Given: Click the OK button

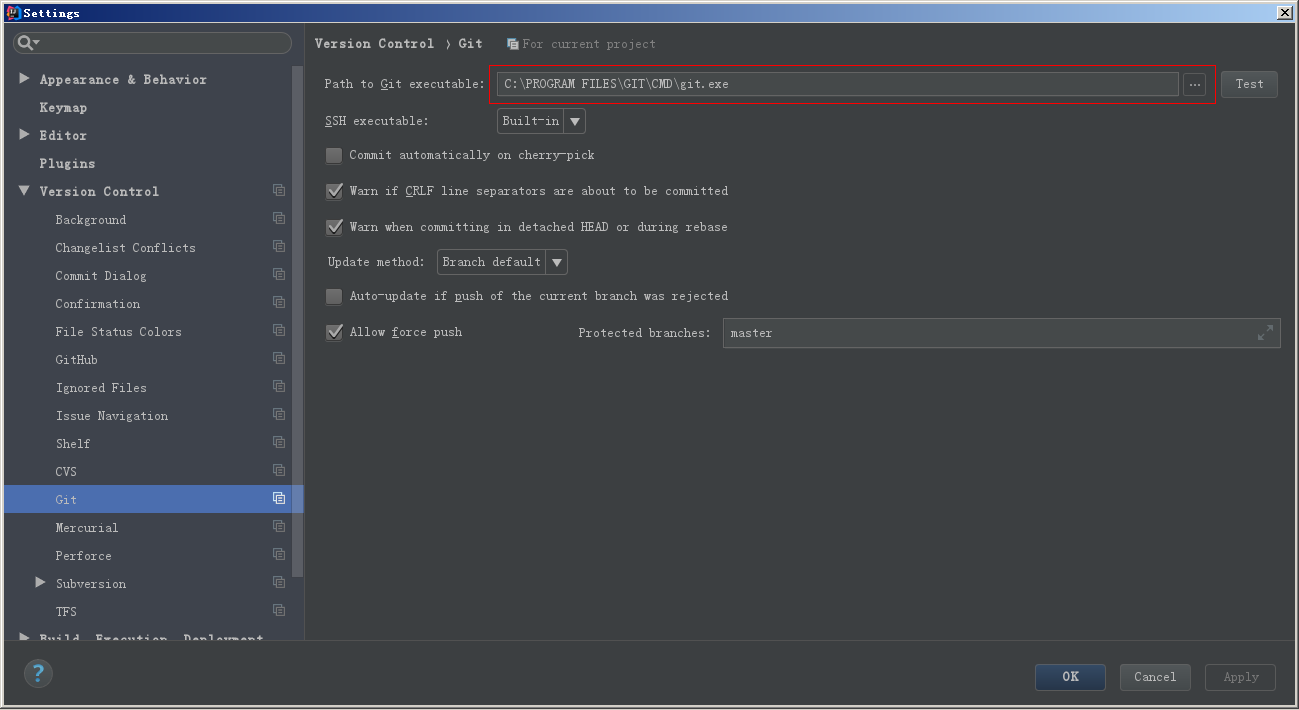Looking at the screenshot, I should coord(1070,677).
